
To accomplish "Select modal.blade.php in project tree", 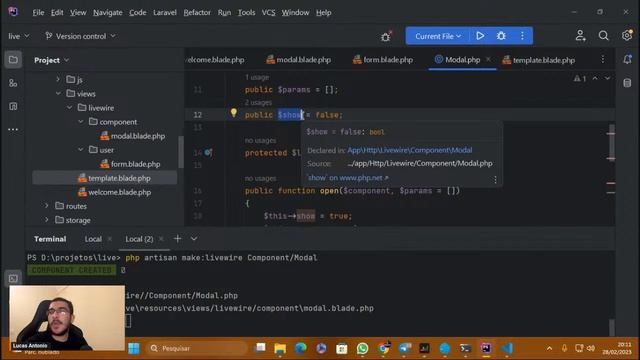I will tap(133, 136).
